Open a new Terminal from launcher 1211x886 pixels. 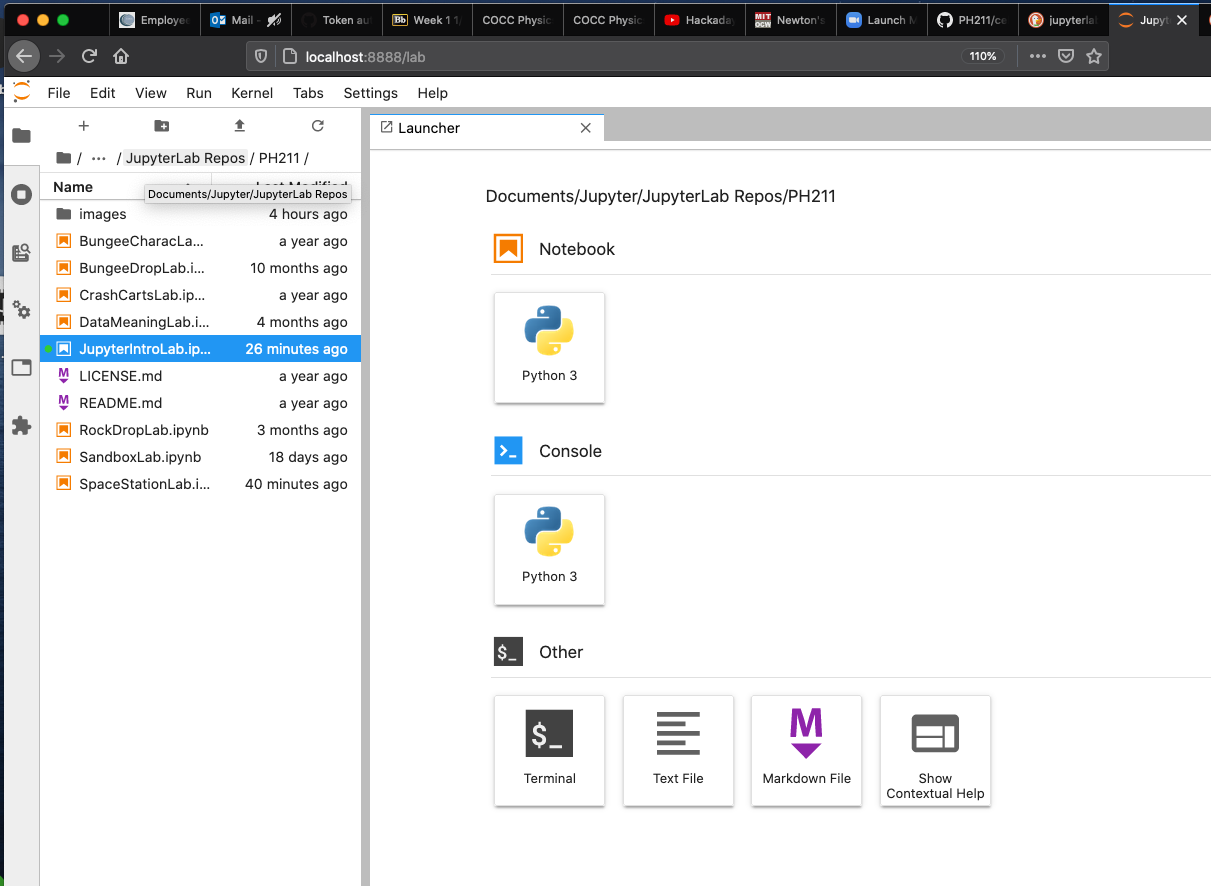[x=549, y=750]
